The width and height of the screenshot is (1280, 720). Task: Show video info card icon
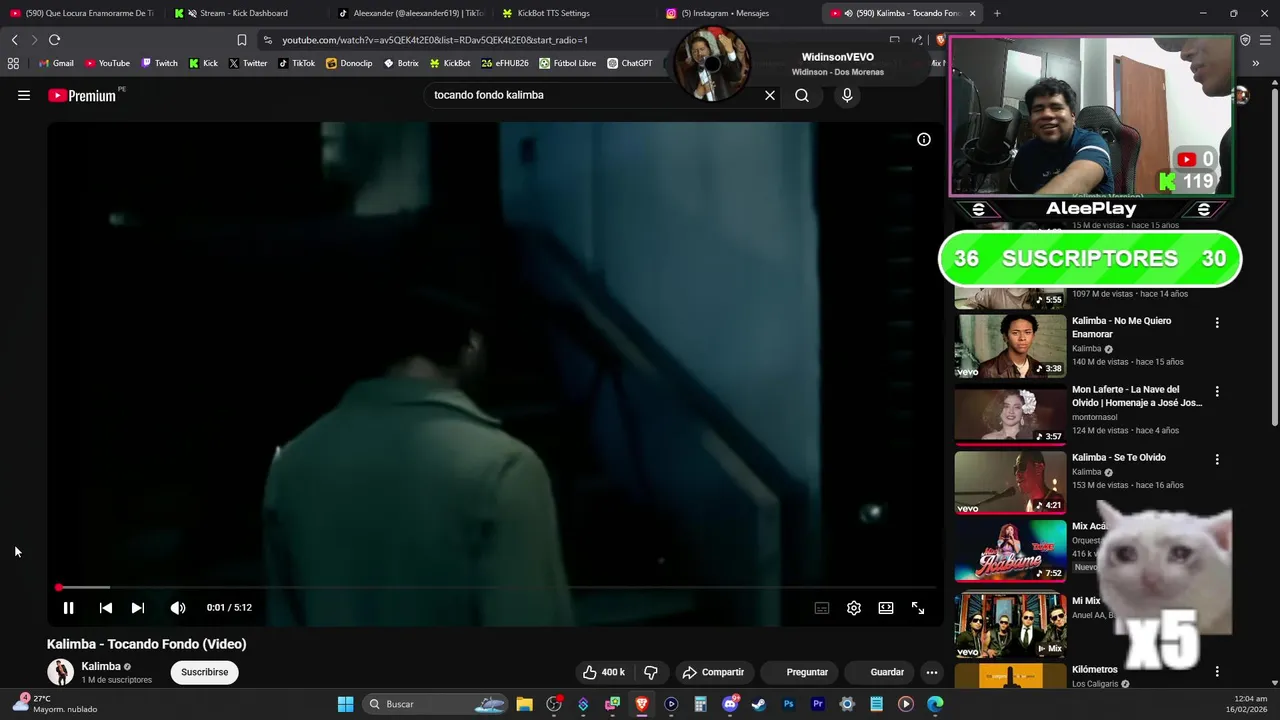click(924, 139)
